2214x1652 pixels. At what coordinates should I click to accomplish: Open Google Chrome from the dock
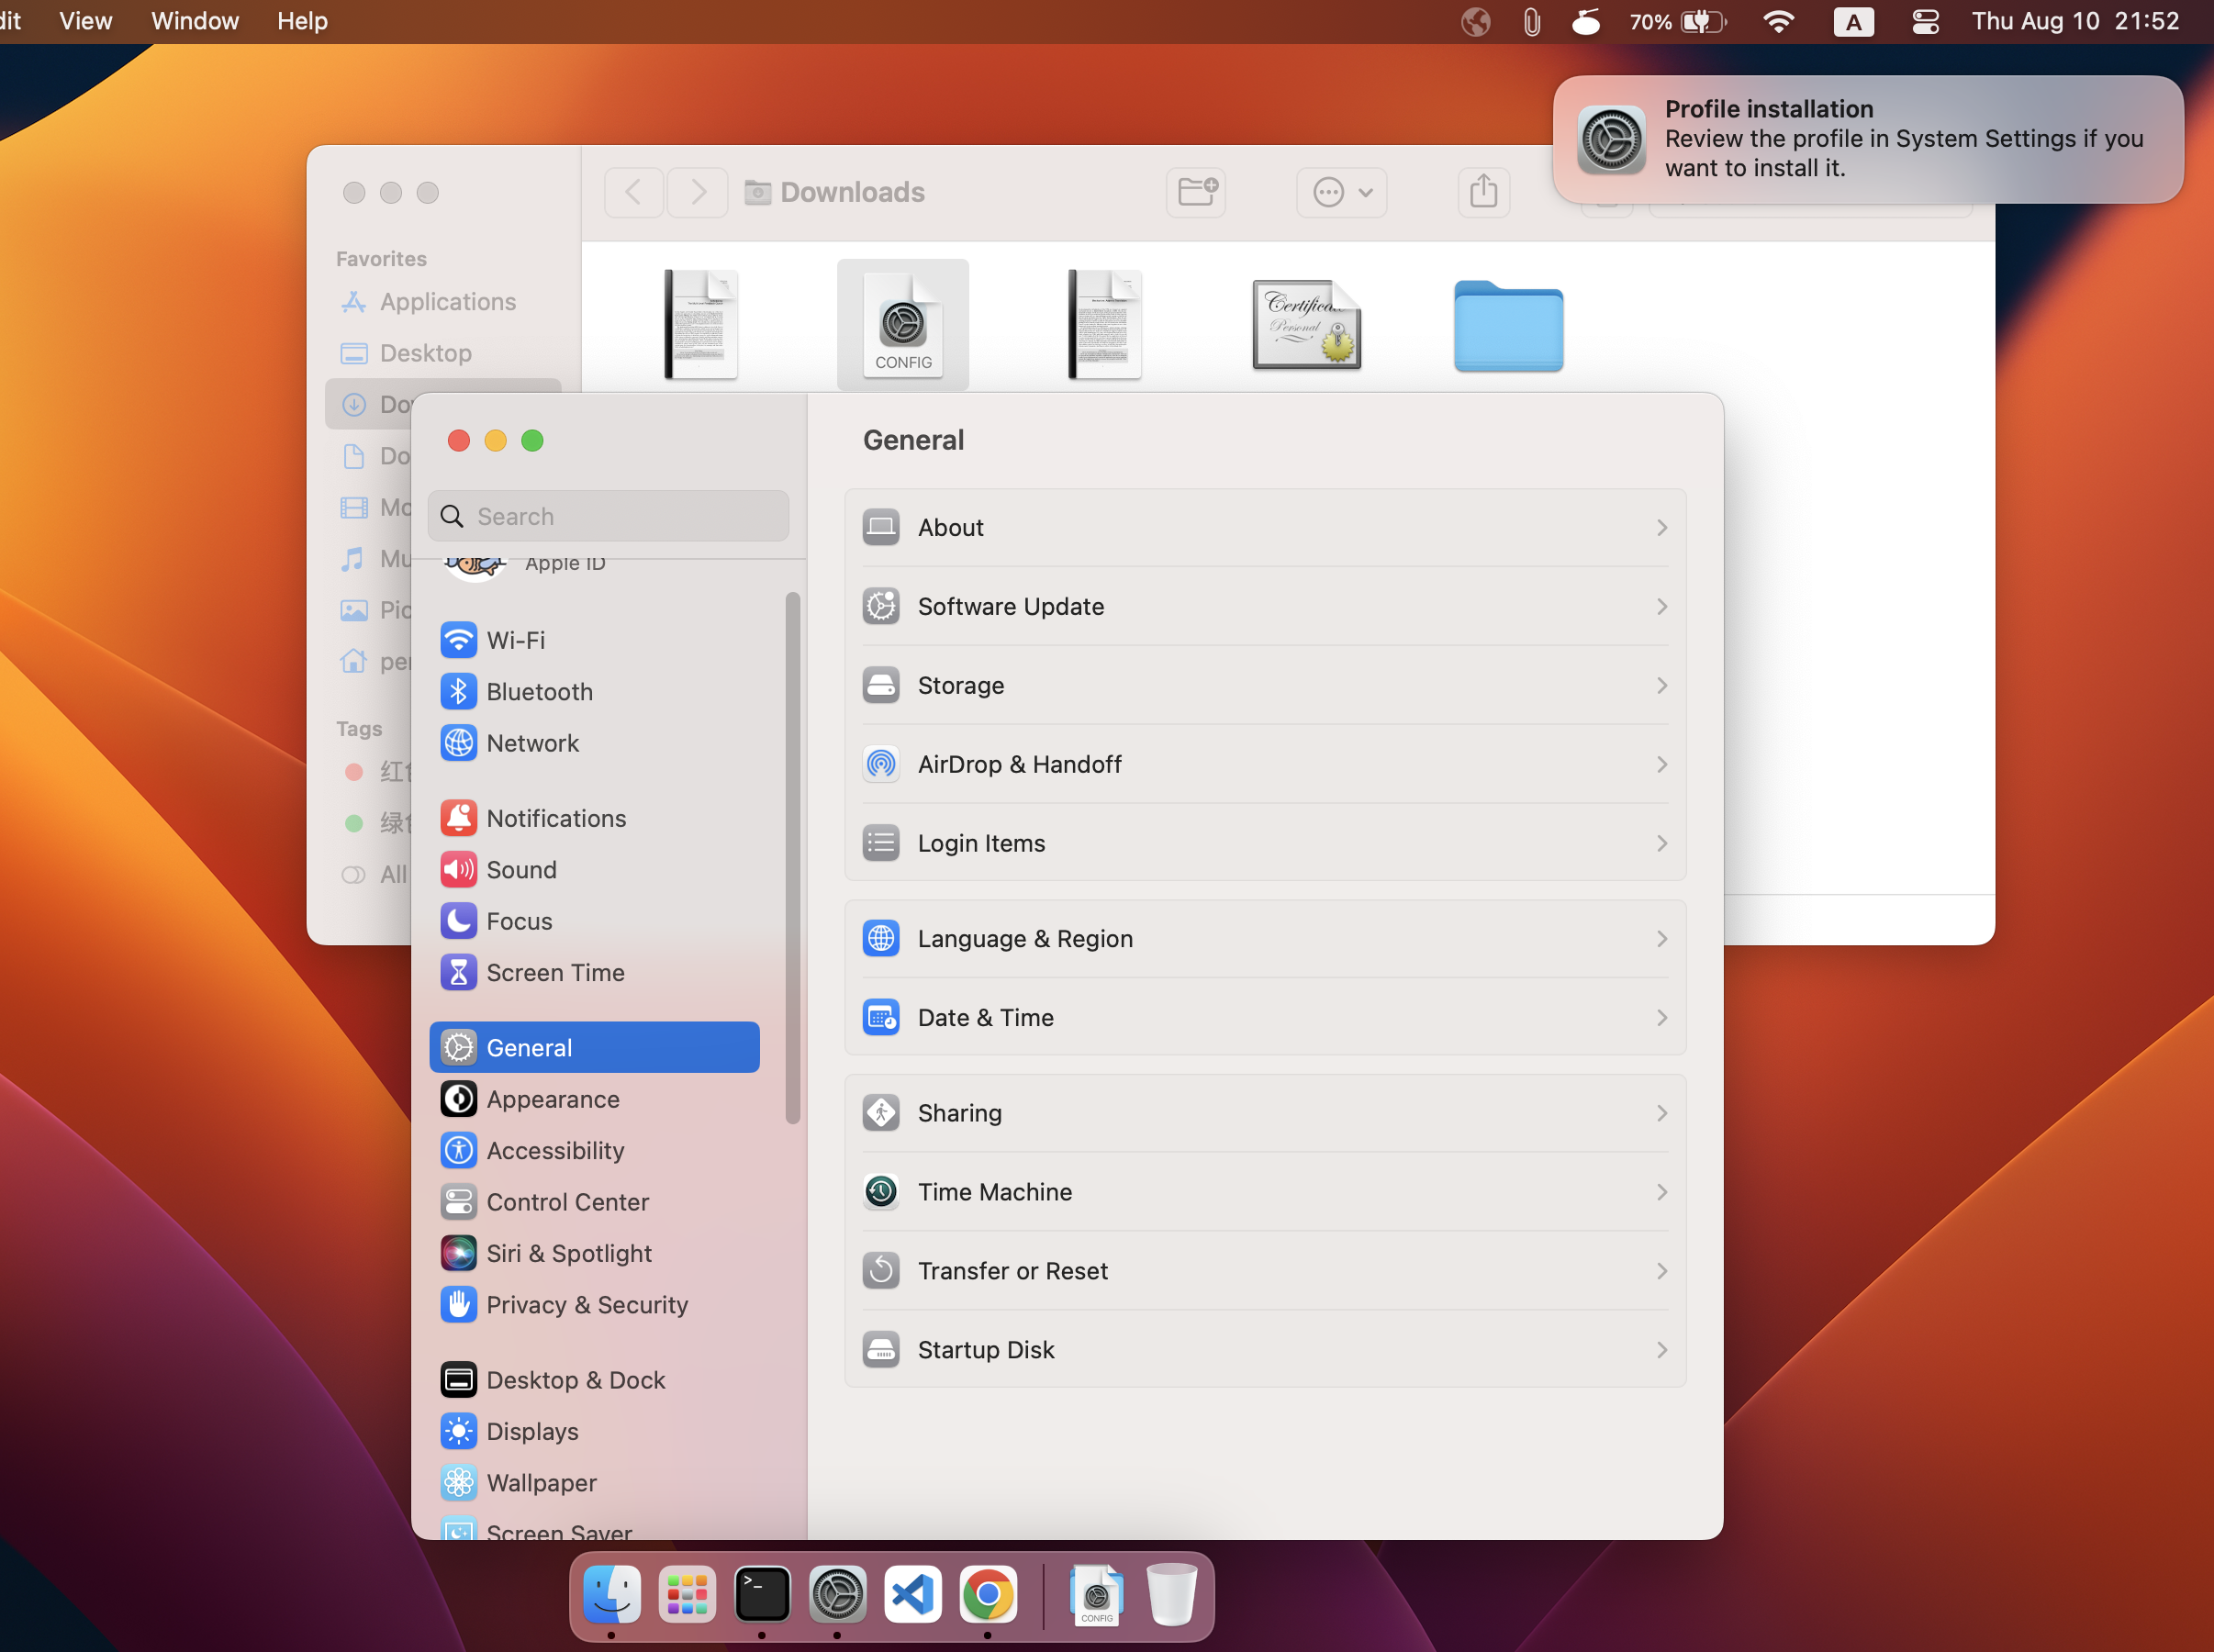(987, 1594)
